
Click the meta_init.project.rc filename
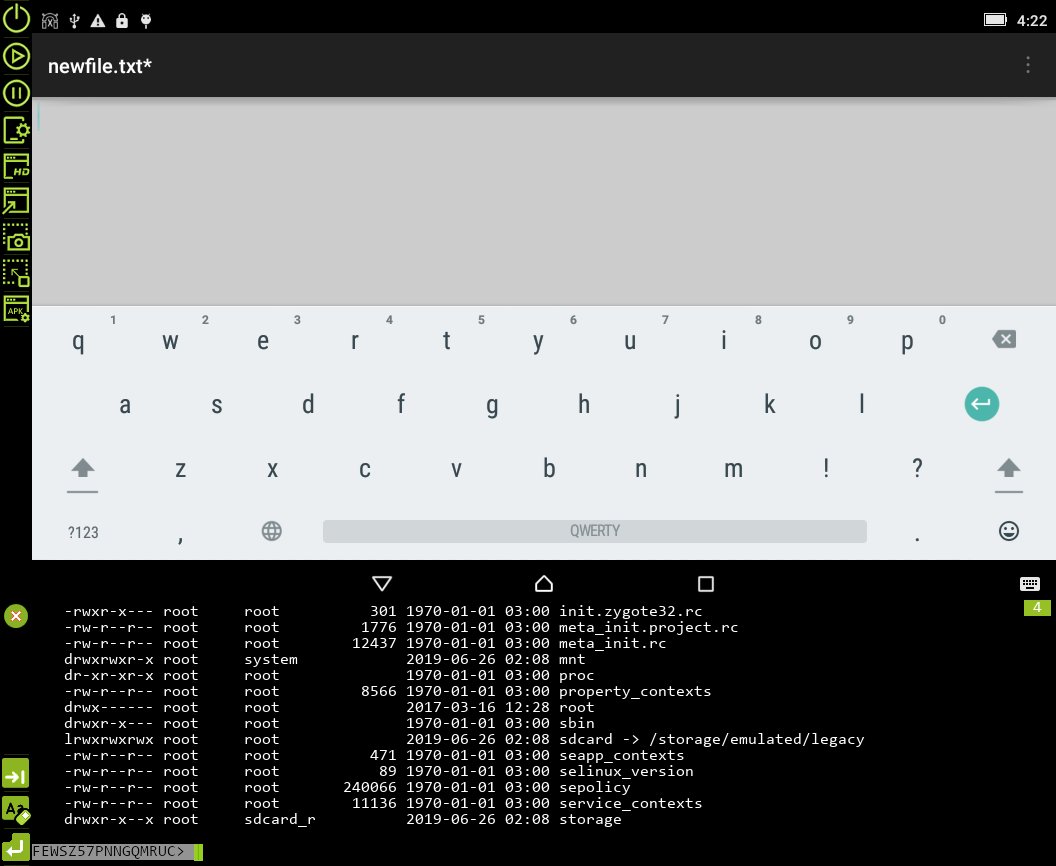point(649,627)
